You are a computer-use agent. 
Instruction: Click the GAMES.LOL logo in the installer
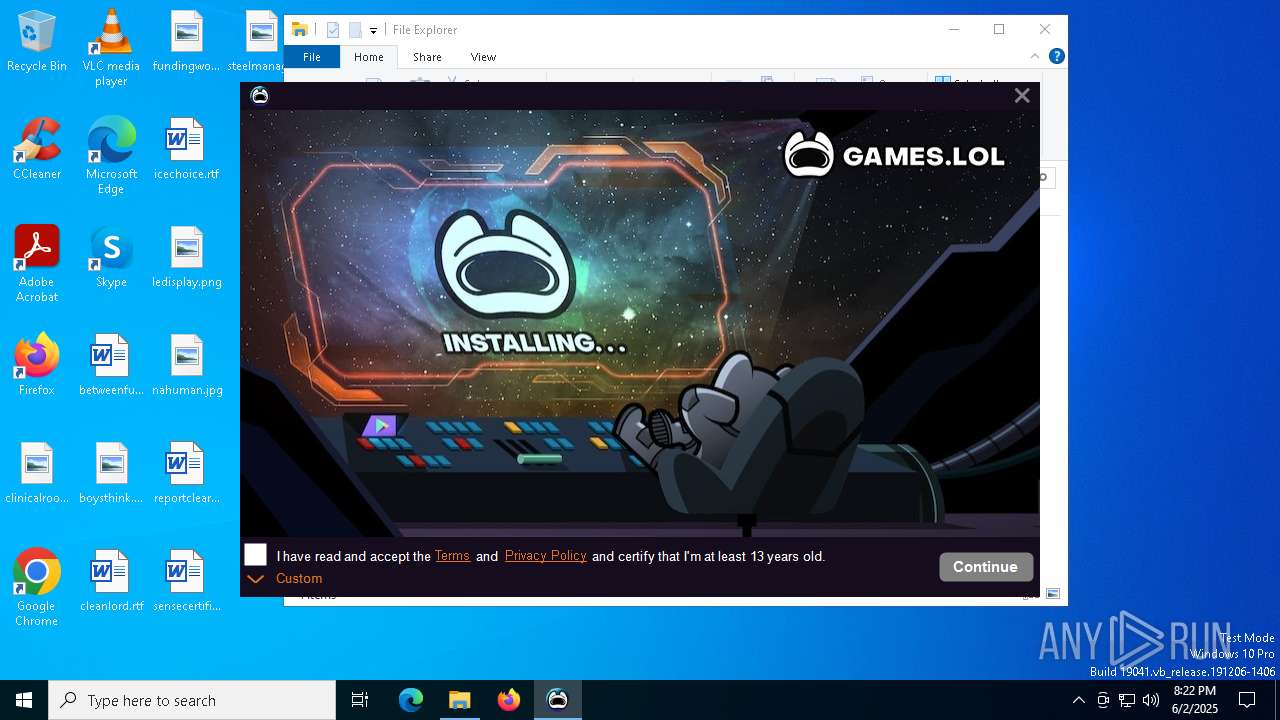tap(894, 155)
